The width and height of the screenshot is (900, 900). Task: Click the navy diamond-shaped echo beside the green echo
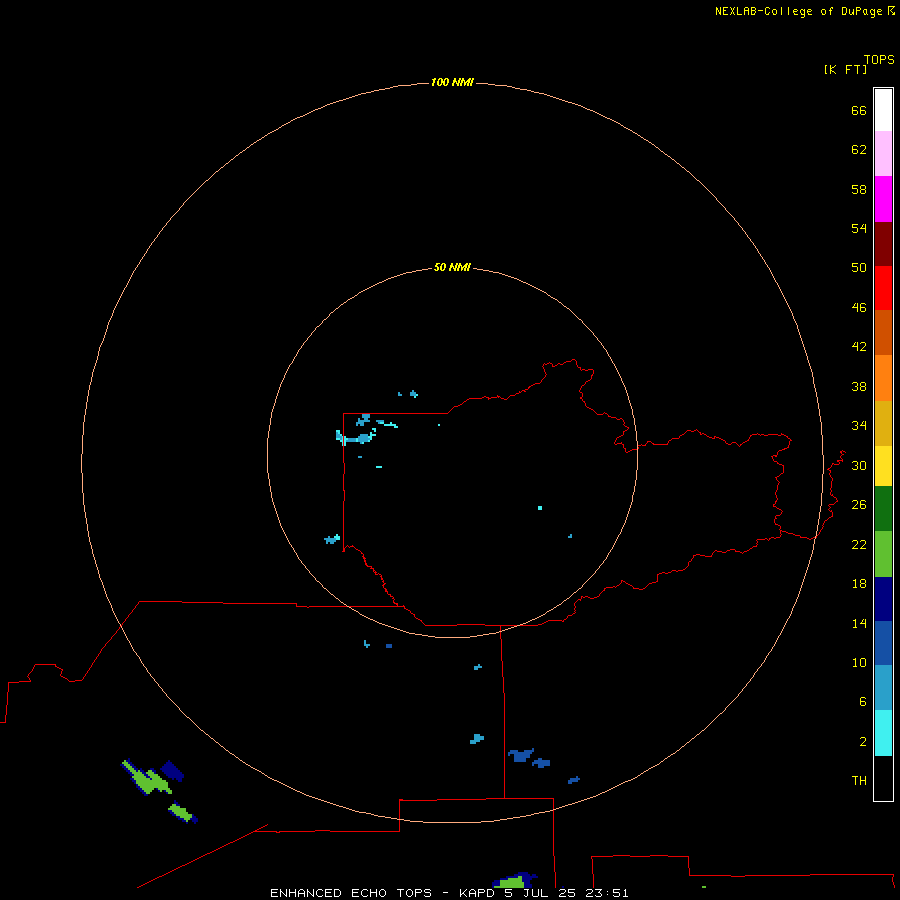(x=172, y=770)
